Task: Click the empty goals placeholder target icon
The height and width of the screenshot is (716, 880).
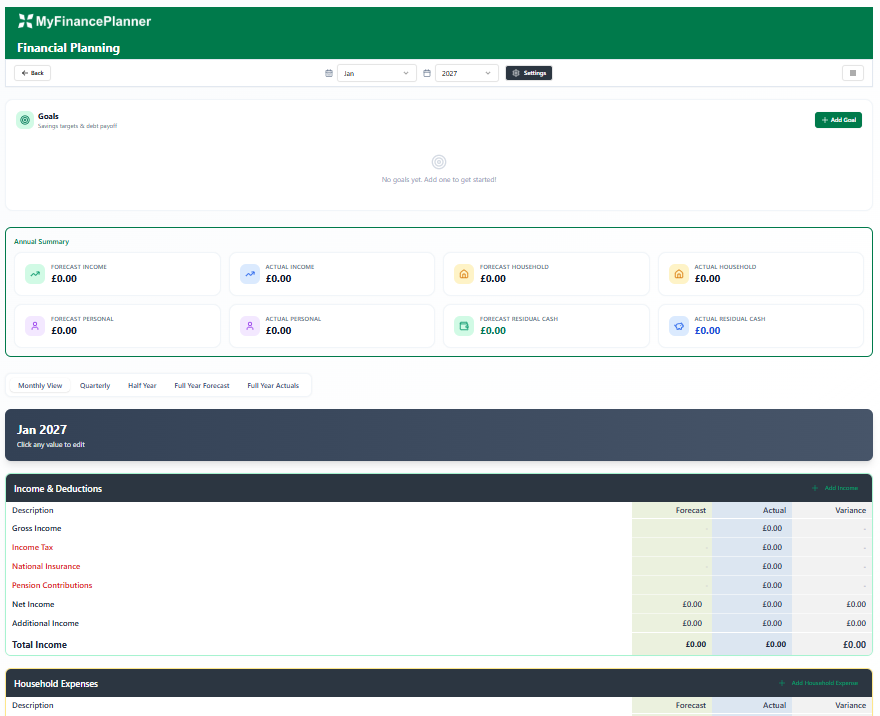Action: click(x=439, y=162)
